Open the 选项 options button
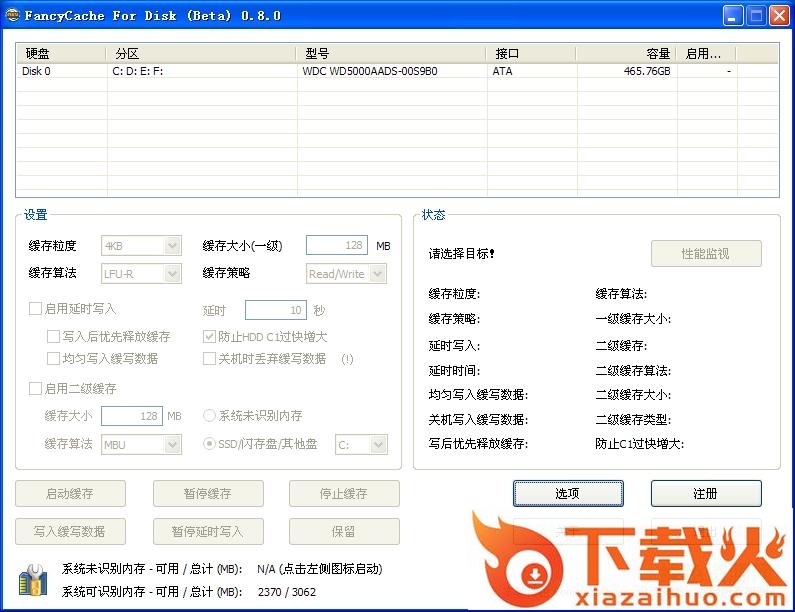This screenshot has width=795, height=612. [x=568, y=493]
